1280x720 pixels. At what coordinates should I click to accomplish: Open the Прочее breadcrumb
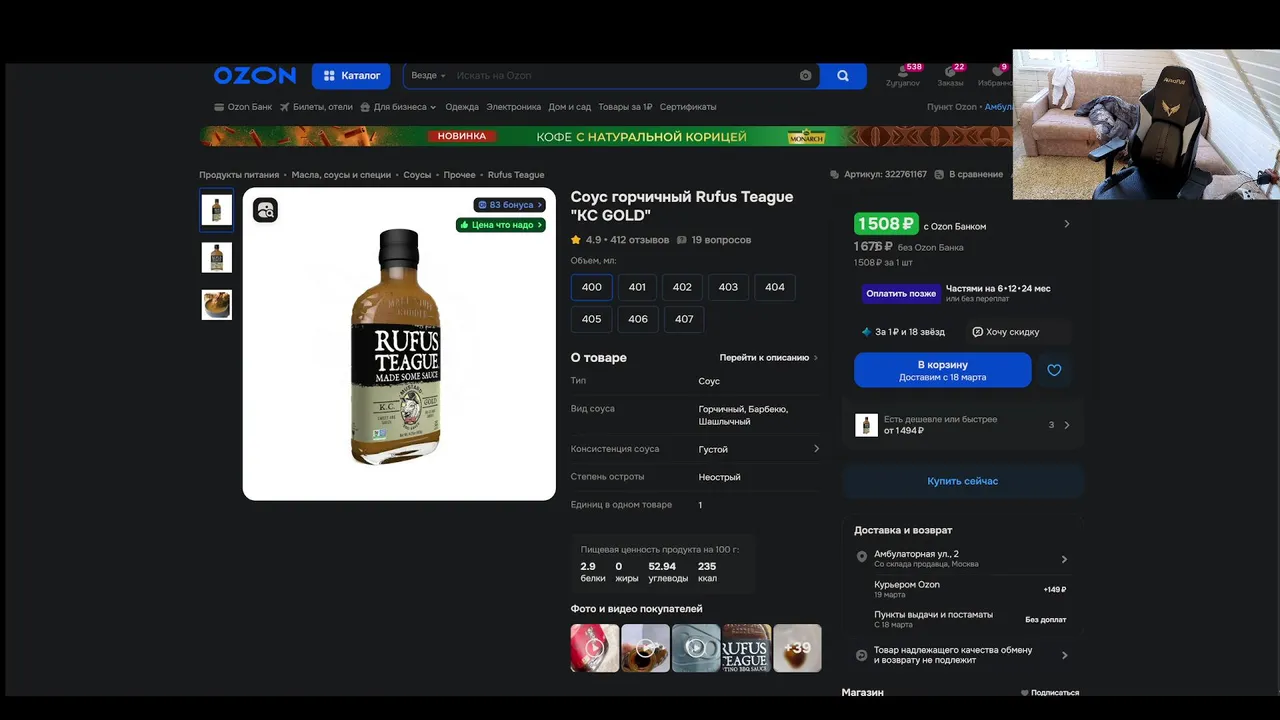[x=459, y=175]
